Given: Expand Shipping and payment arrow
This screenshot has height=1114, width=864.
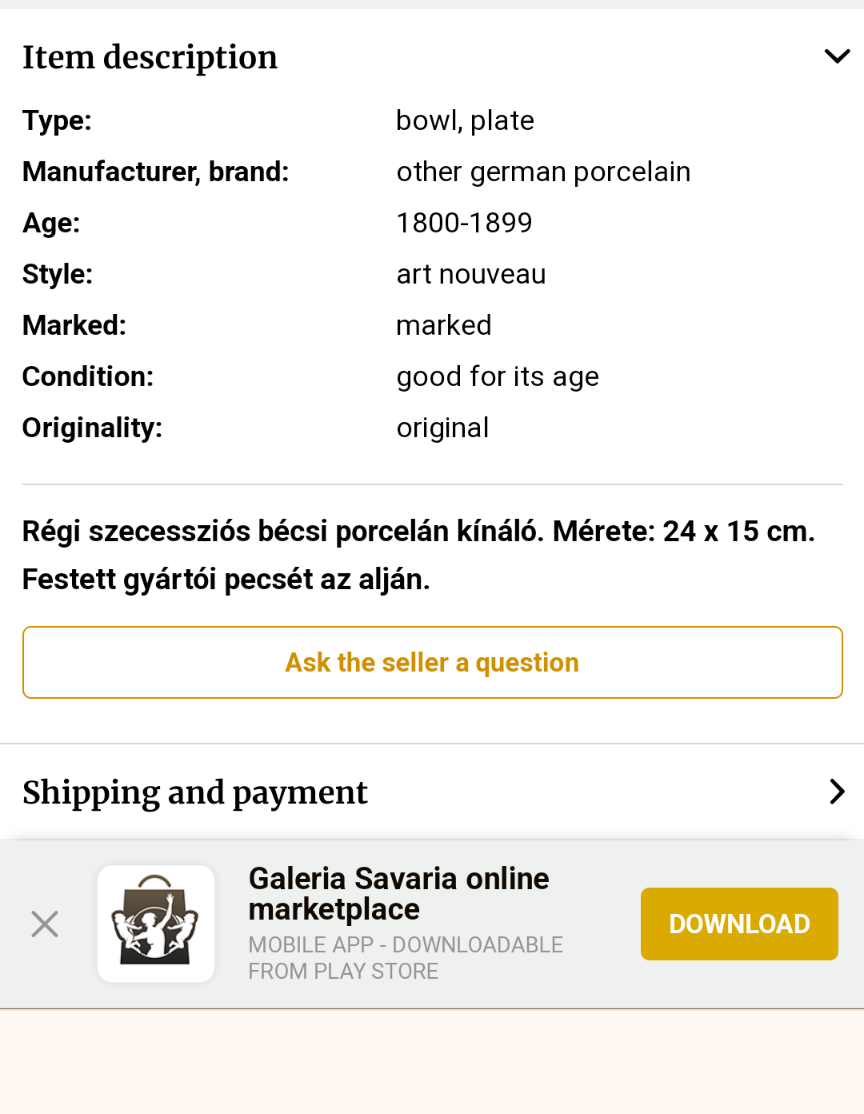Looking at the screenshot, I should [836, 792].
